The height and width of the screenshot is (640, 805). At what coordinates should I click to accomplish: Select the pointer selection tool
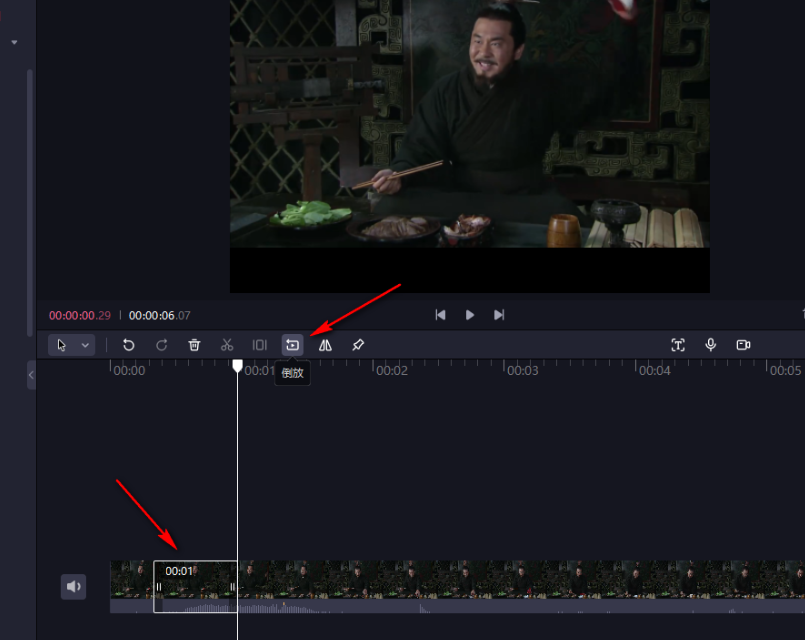[62, 345]
